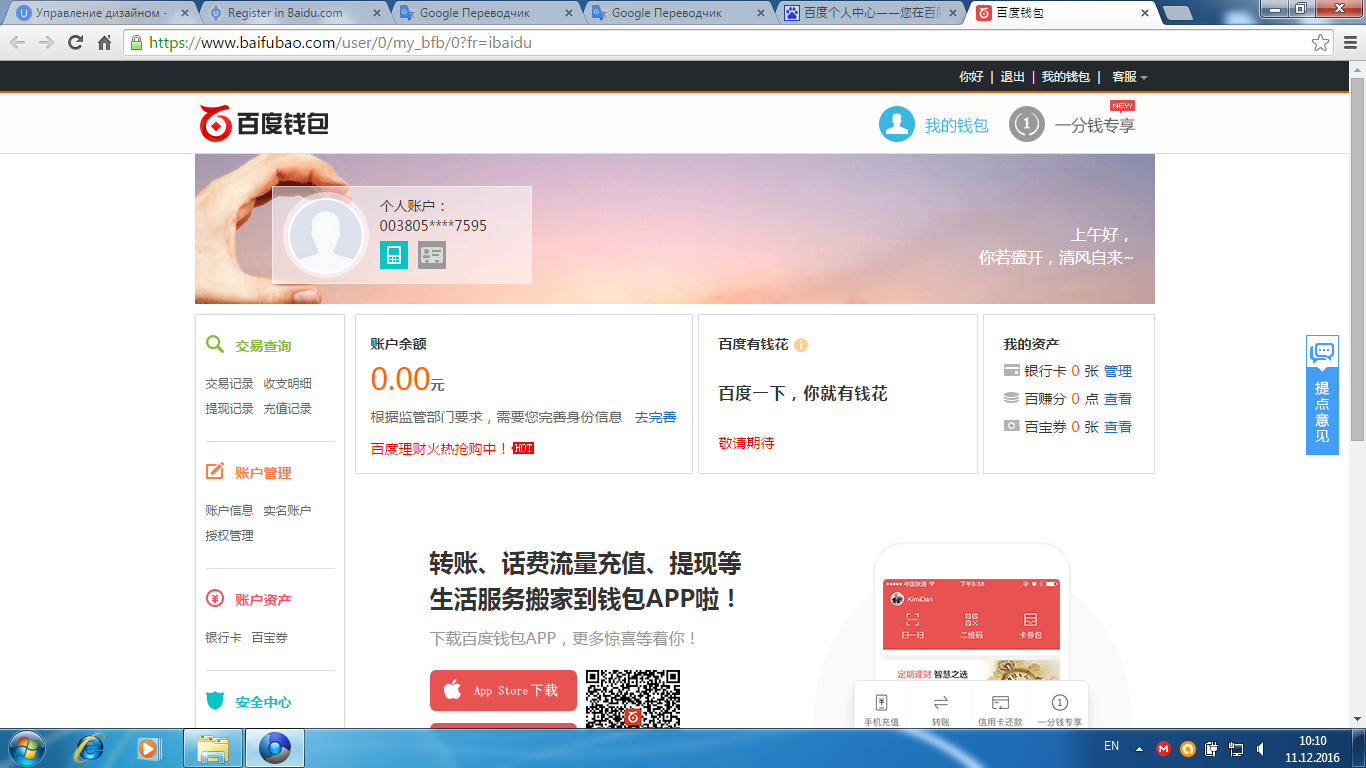The image size is (1366, 768).
Task: Click the bank card icon beside 银行卡
Action: [x=1012, y=370]
